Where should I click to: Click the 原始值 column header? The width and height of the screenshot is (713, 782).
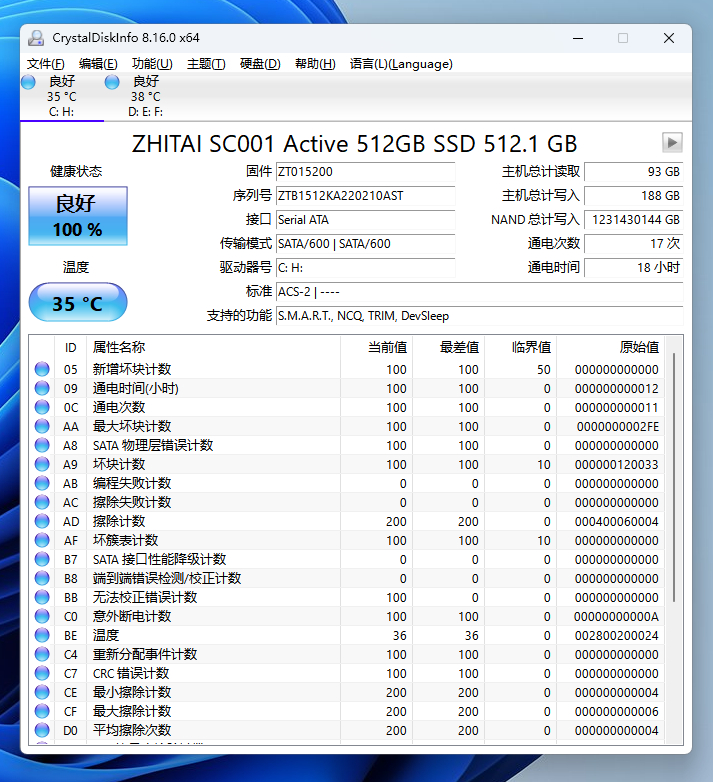610,347
